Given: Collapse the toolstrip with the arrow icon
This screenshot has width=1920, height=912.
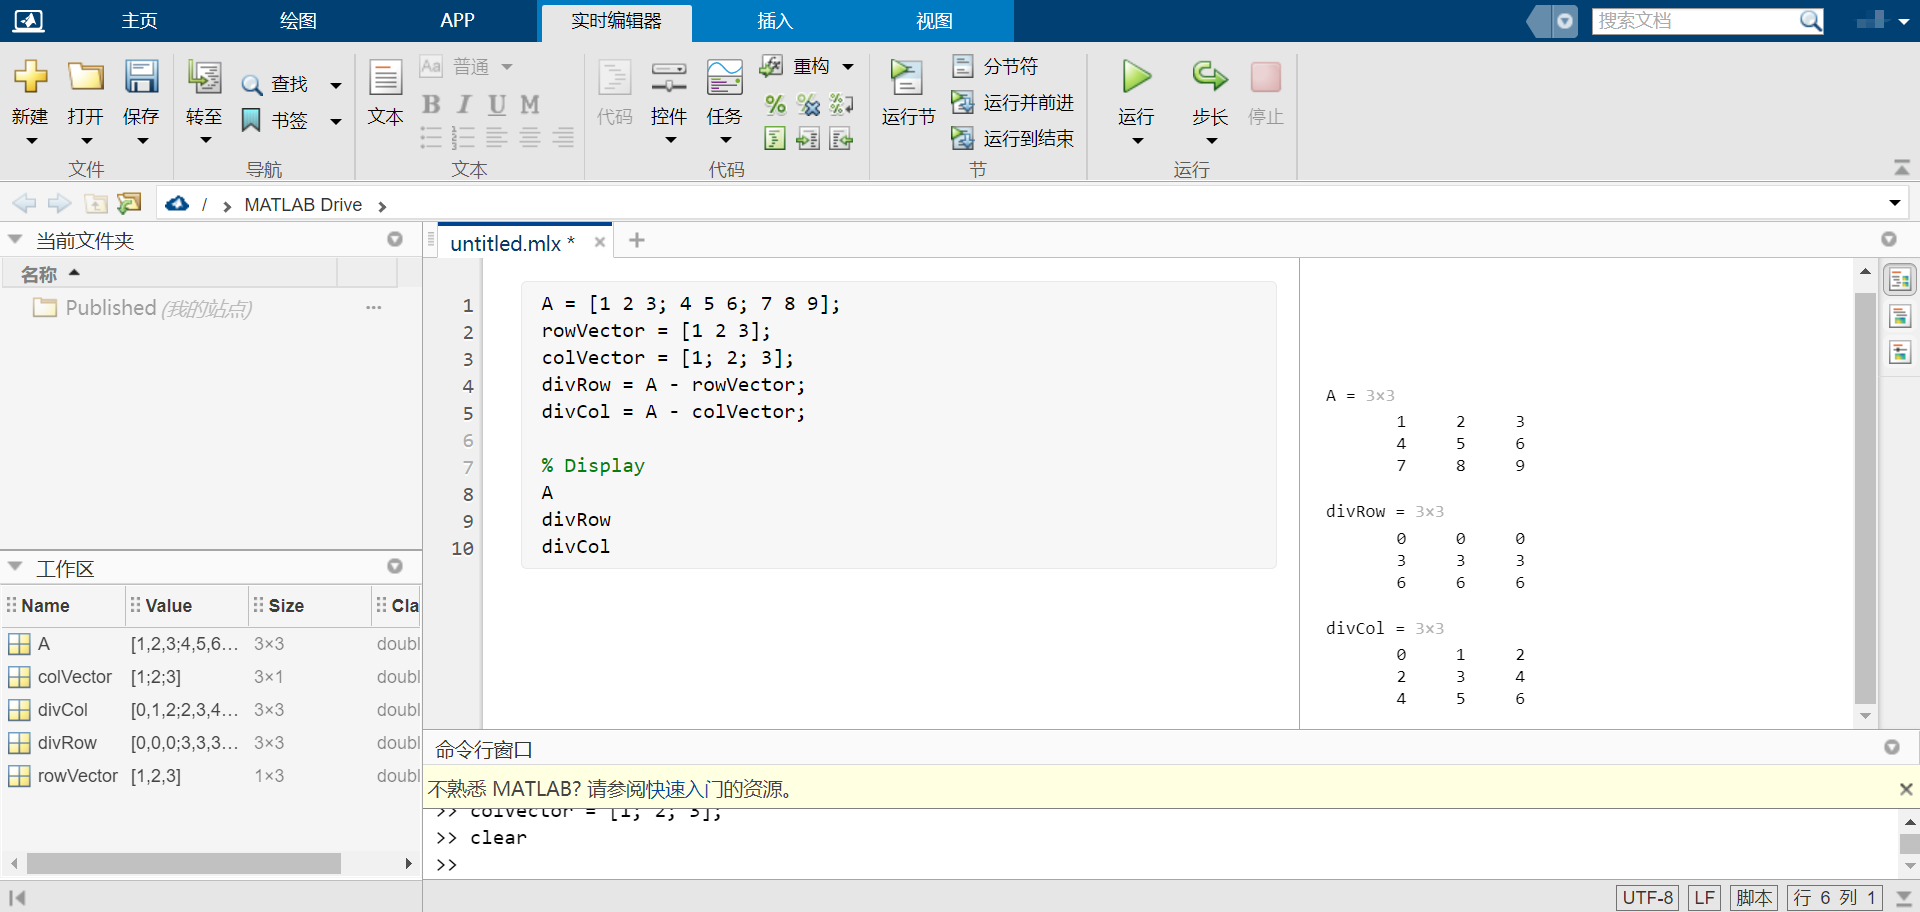Looking at the screenshot, I should click(1902, 167).
